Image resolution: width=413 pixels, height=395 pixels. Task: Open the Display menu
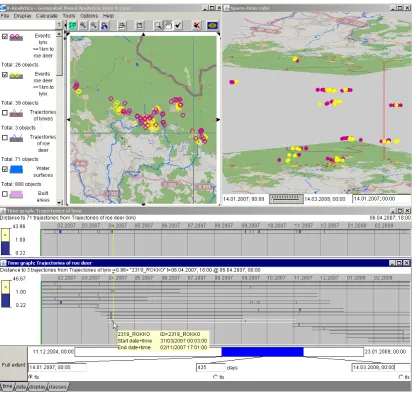22,16
